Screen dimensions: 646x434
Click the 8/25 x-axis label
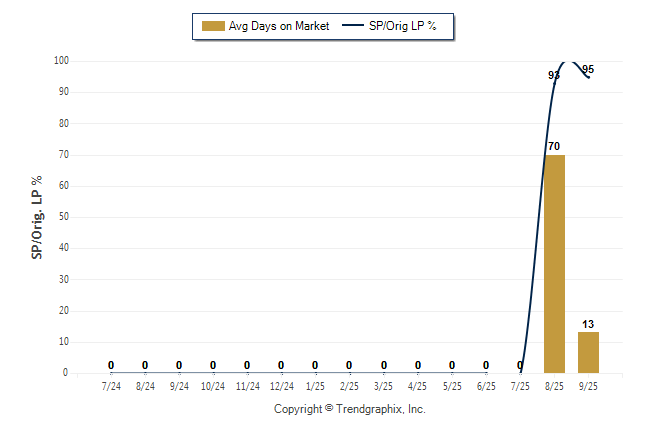[554, 385]
